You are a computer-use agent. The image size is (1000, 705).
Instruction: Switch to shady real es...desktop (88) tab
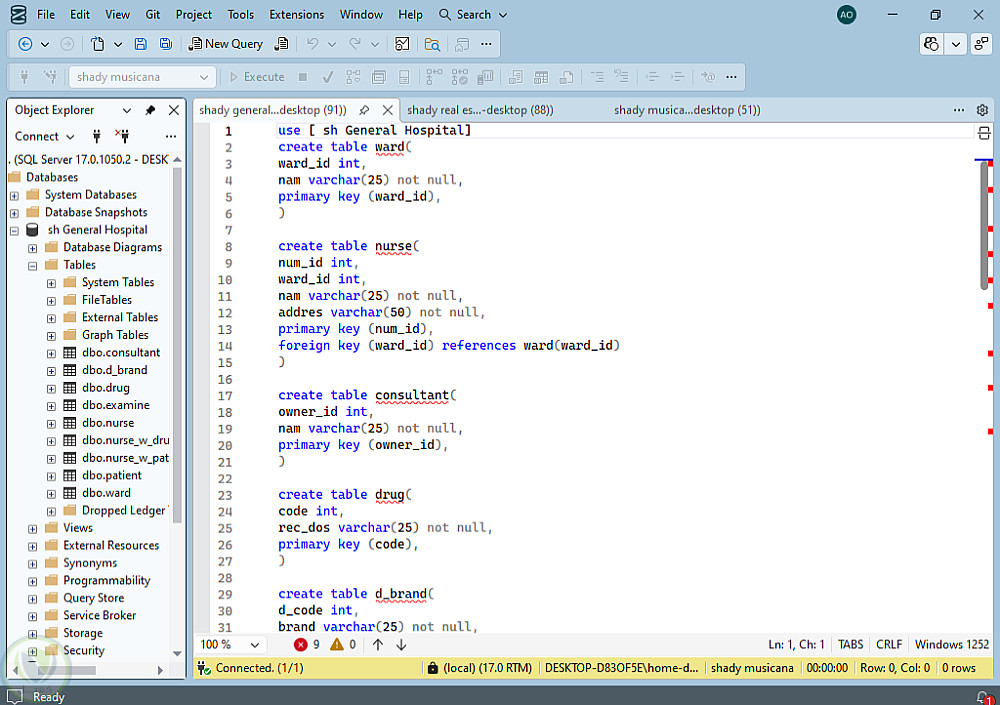pos(480,110)
